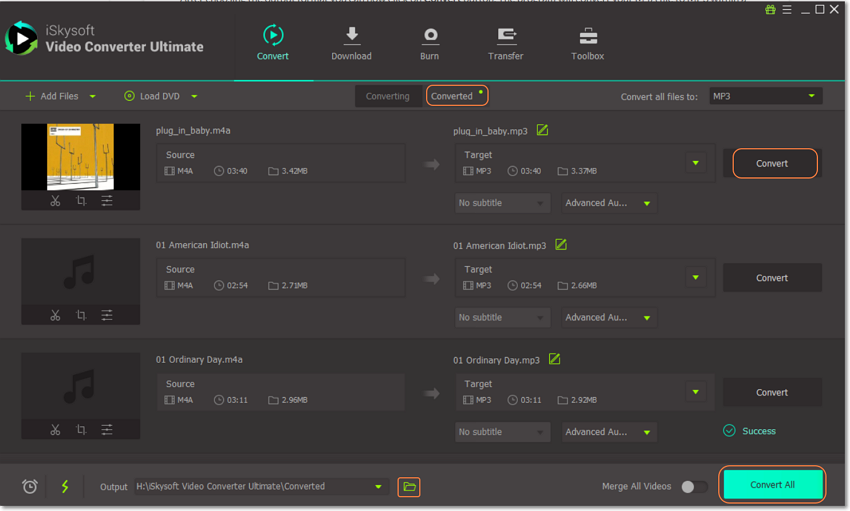This screenshot has width=850, height=511.
Task: Edit the plug_in_baby.mp3 output filename
Action: tap(542, 130)
